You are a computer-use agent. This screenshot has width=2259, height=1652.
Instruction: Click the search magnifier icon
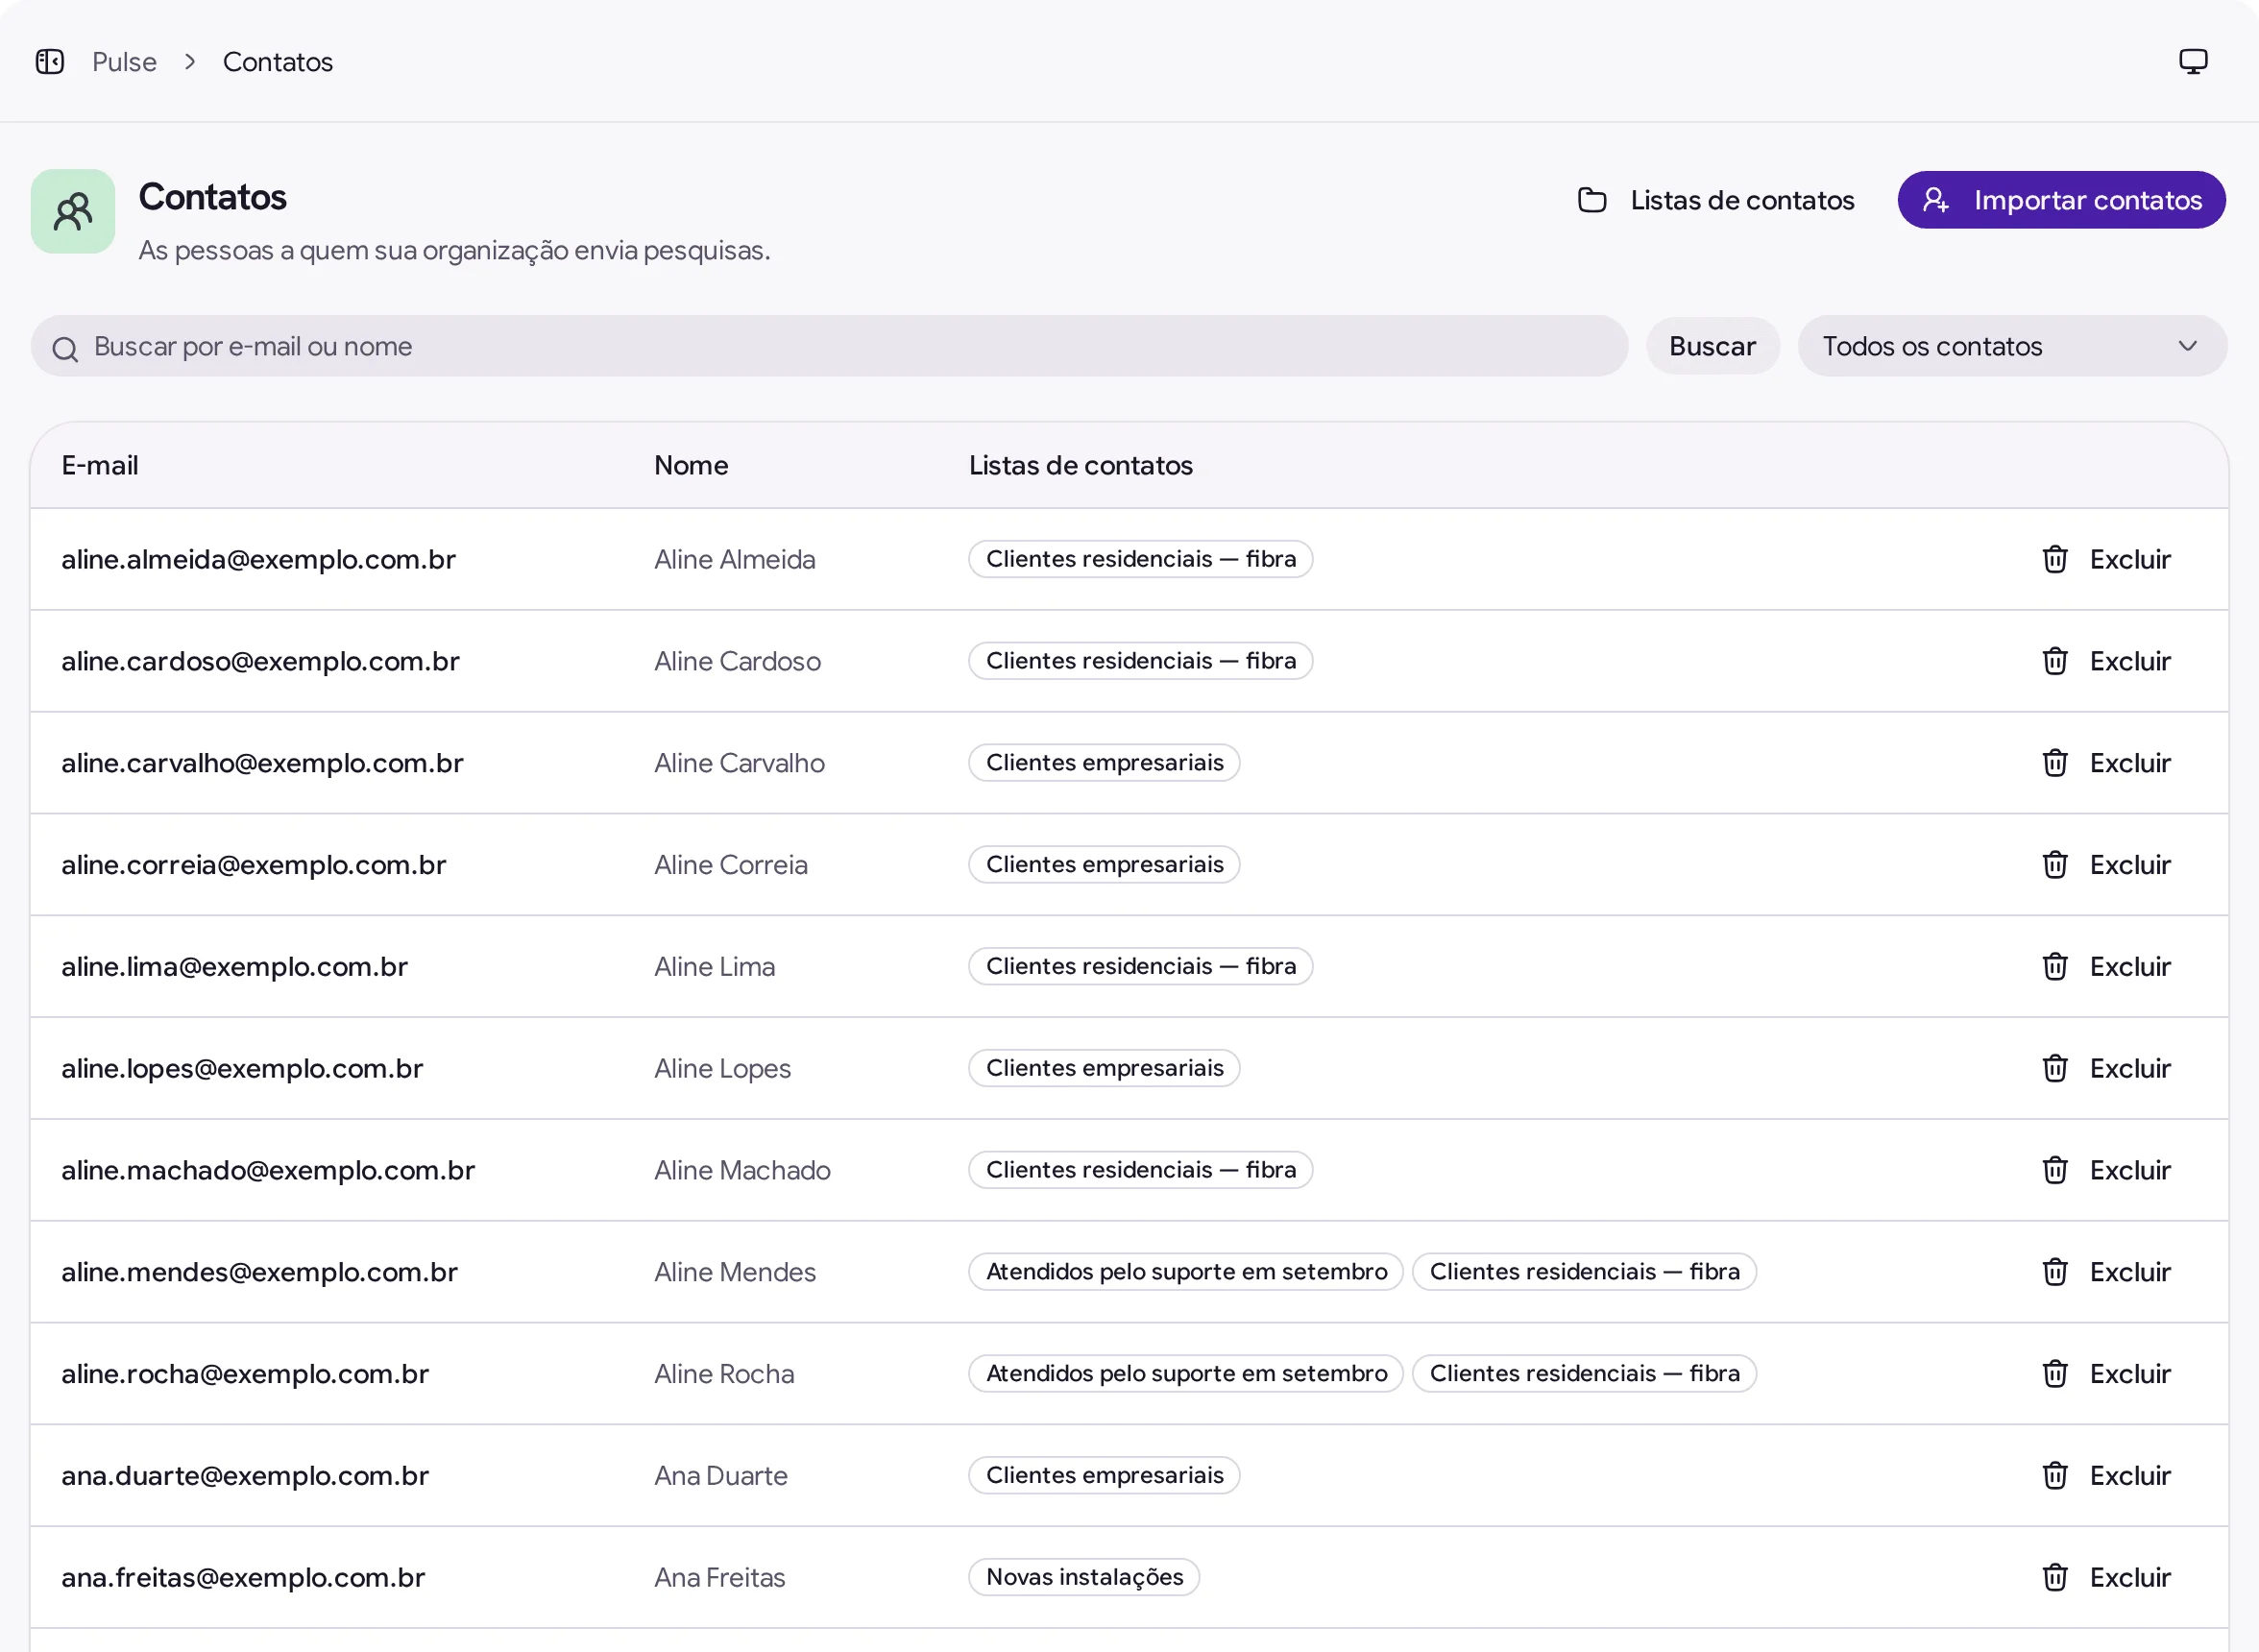pyautogui.click(x=66, y=348)
